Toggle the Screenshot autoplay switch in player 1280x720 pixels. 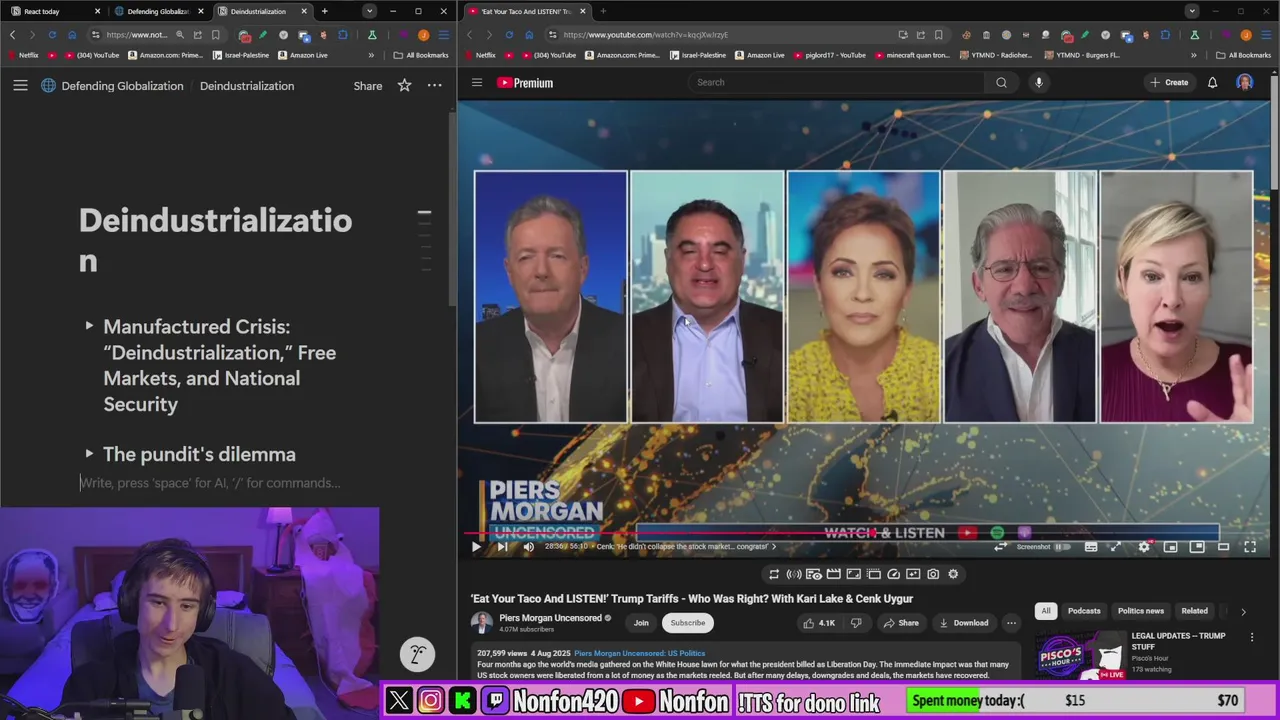tap(1061, 547)
